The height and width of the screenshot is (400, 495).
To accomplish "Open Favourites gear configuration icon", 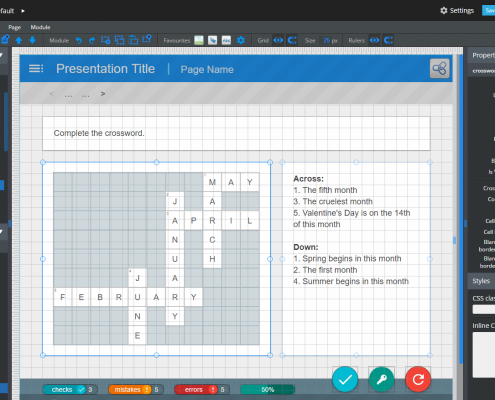I will (241, 40).
